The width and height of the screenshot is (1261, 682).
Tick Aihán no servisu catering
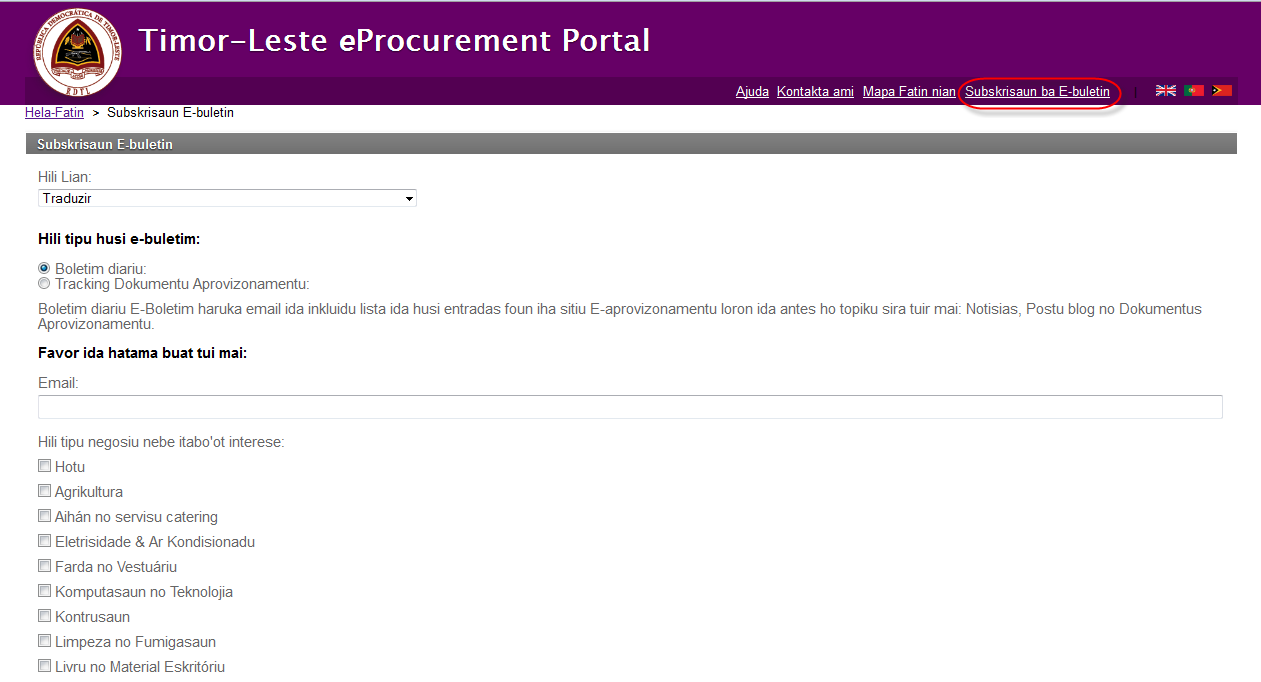44,516
